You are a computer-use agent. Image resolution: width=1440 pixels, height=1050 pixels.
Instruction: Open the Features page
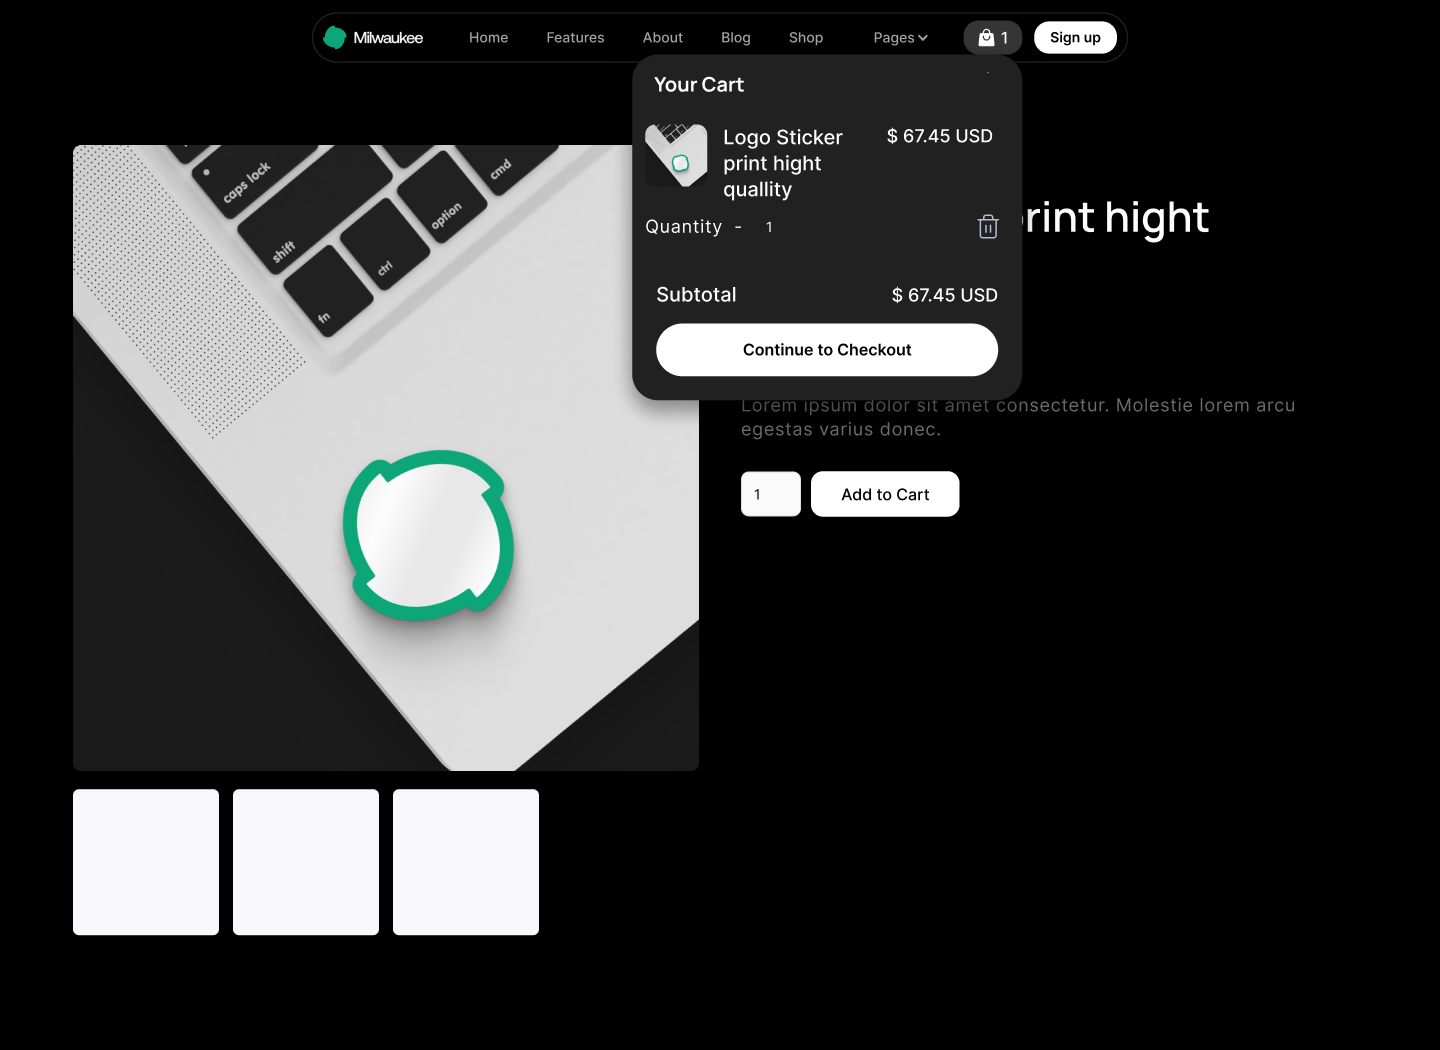[575, 37]
